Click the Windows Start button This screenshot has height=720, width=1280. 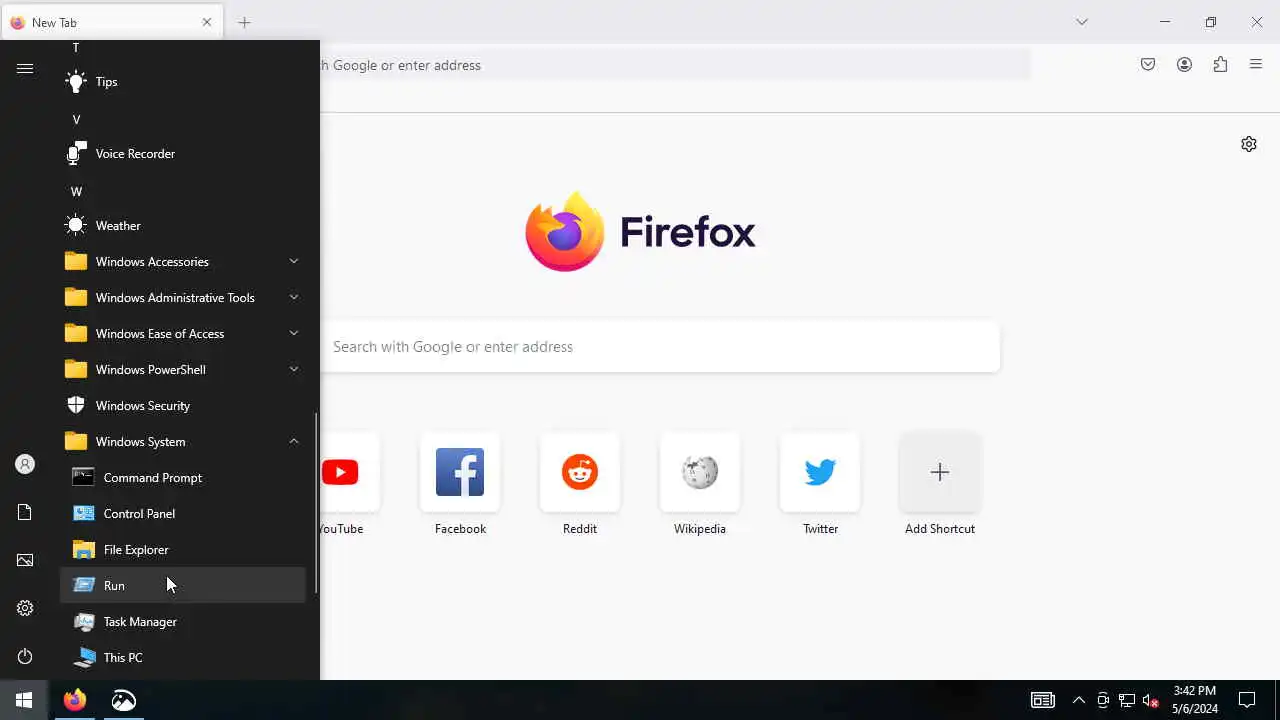pos(24,700)
